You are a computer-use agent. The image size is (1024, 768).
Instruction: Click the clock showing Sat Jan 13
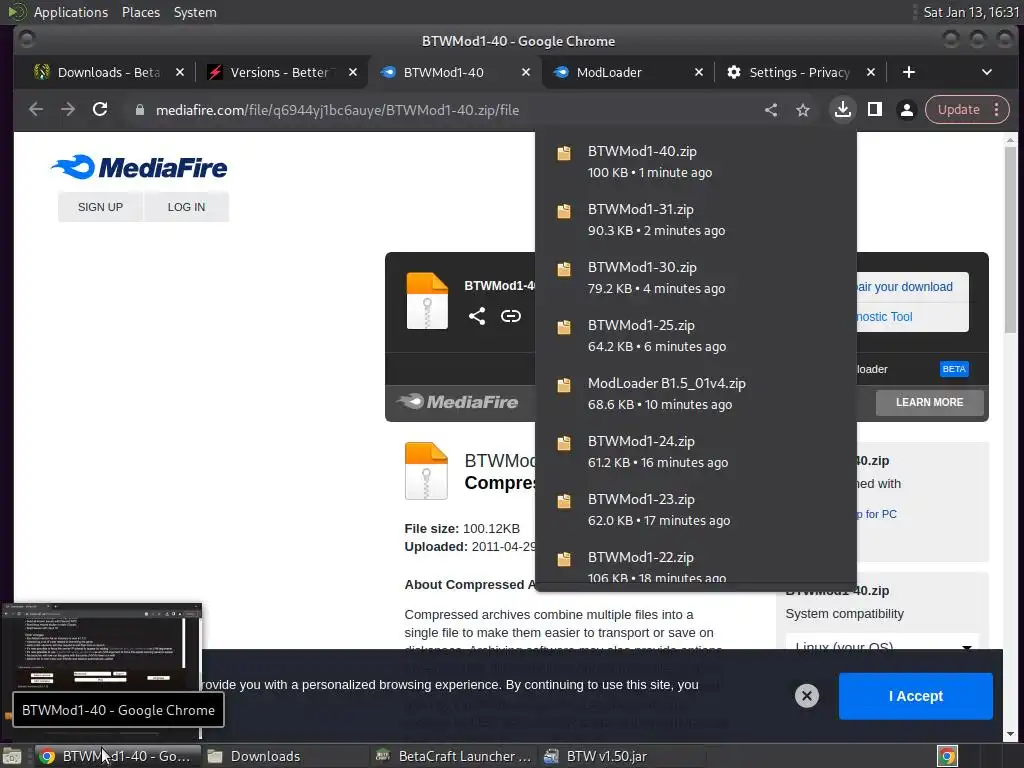pos(971,12)
